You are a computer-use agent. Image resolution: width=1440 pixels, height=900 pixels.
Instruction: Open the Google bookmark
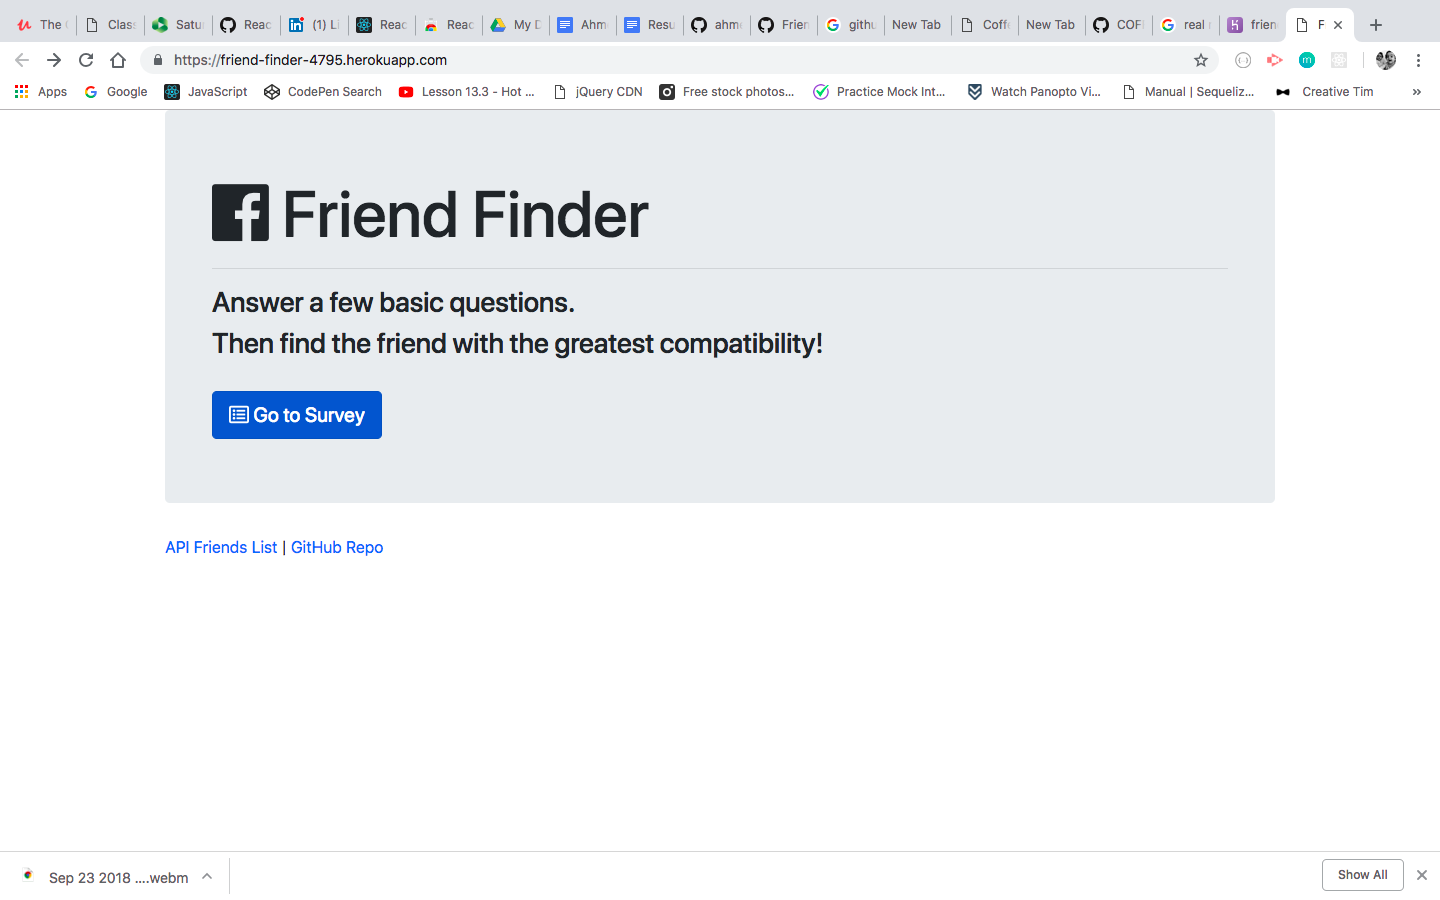coord(116,92)
